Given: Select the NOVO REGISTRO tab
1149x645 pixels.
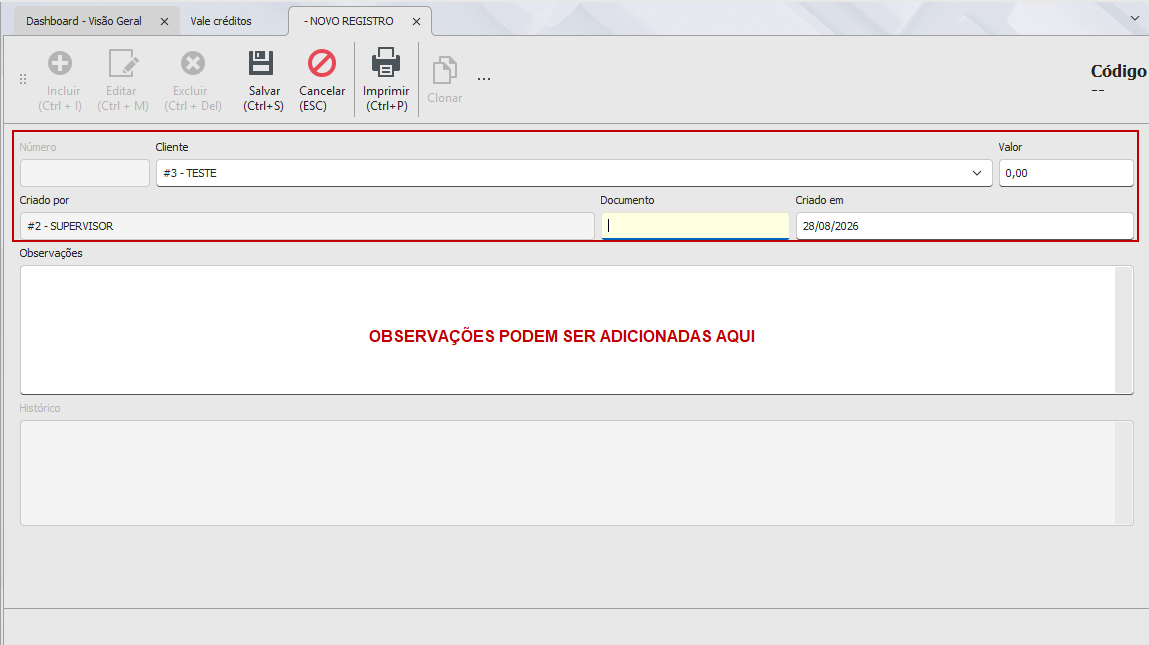Looking at the screenshot, I should (x=349, y=21).
